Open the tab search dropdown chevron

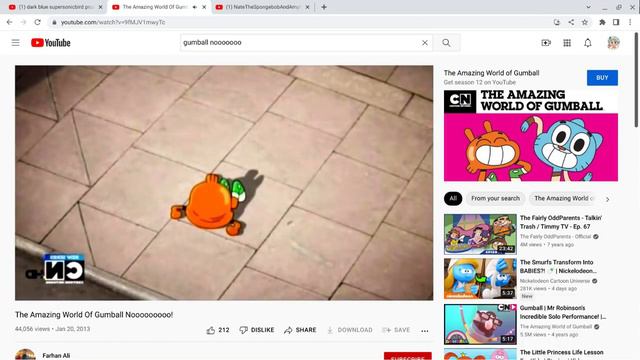[x=588, y=7]
